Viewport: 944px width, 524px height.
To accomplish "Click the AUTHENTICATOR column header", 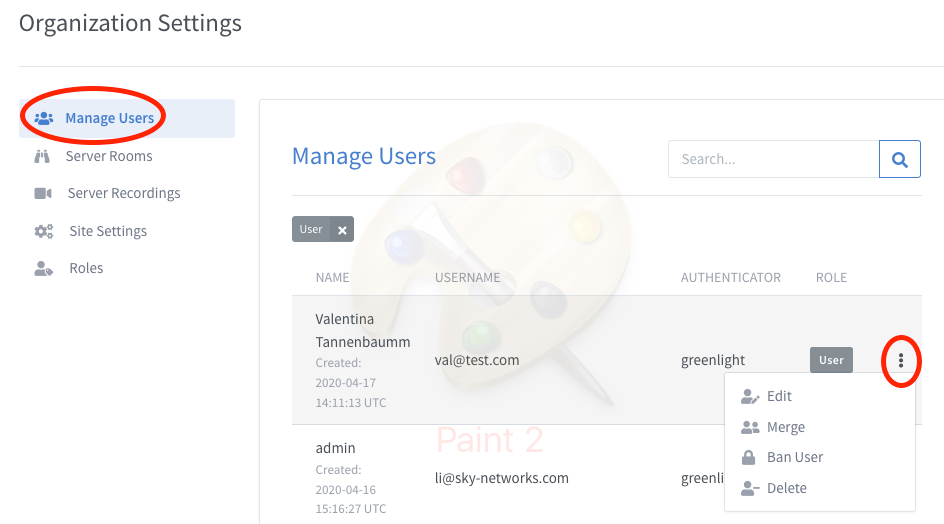I will pos(730,278).
